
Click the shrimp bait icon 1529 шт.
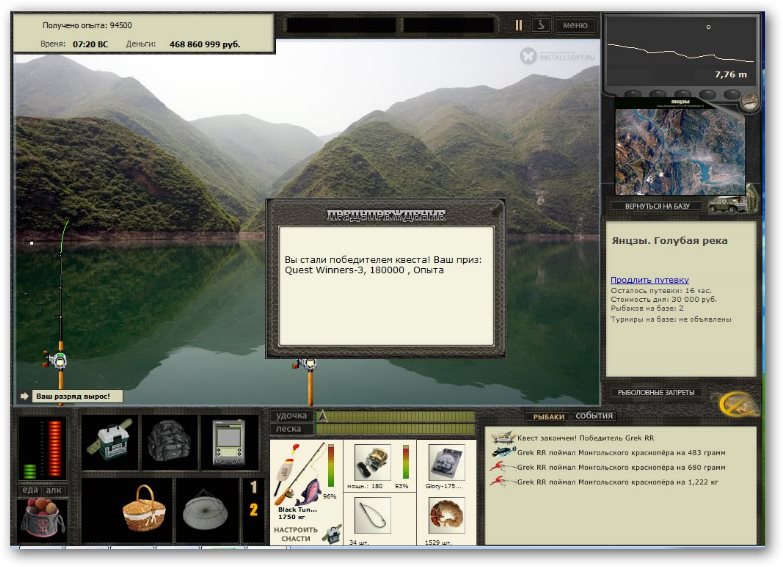point(446,516)
